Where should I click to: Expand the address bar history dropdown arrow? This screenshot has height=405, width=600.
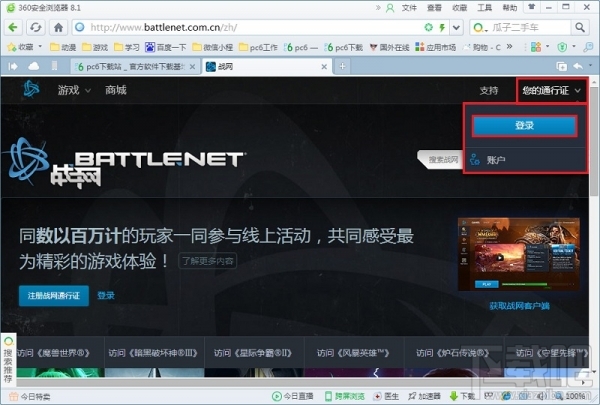pyautogui.click(x=456, y=27)
